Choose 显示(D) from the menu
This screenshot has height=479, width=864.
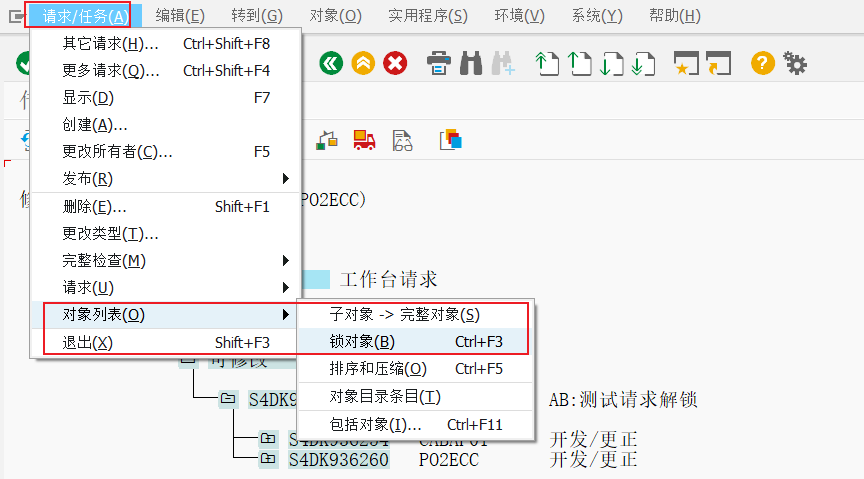(x=166, y=98)
